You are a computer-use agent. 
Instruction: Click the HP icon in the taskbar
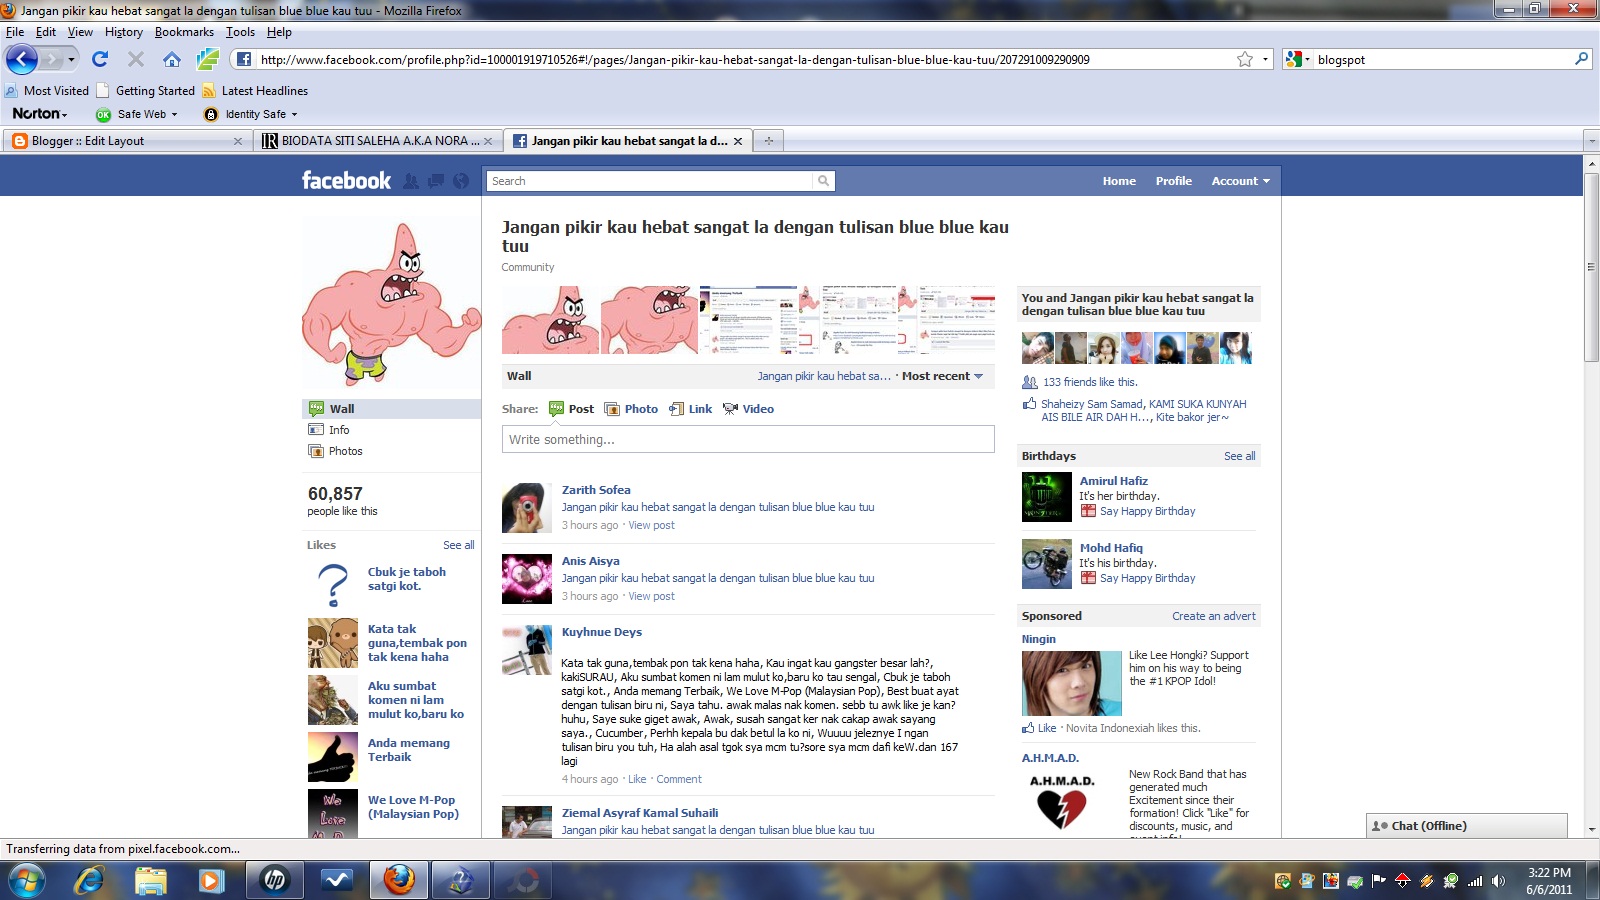point(274,881)
